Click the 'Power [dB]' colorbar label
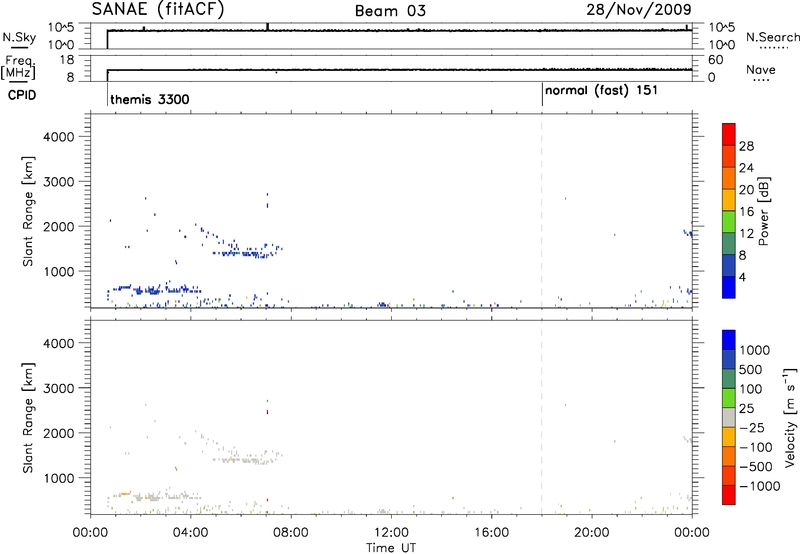 pos(763,211)
